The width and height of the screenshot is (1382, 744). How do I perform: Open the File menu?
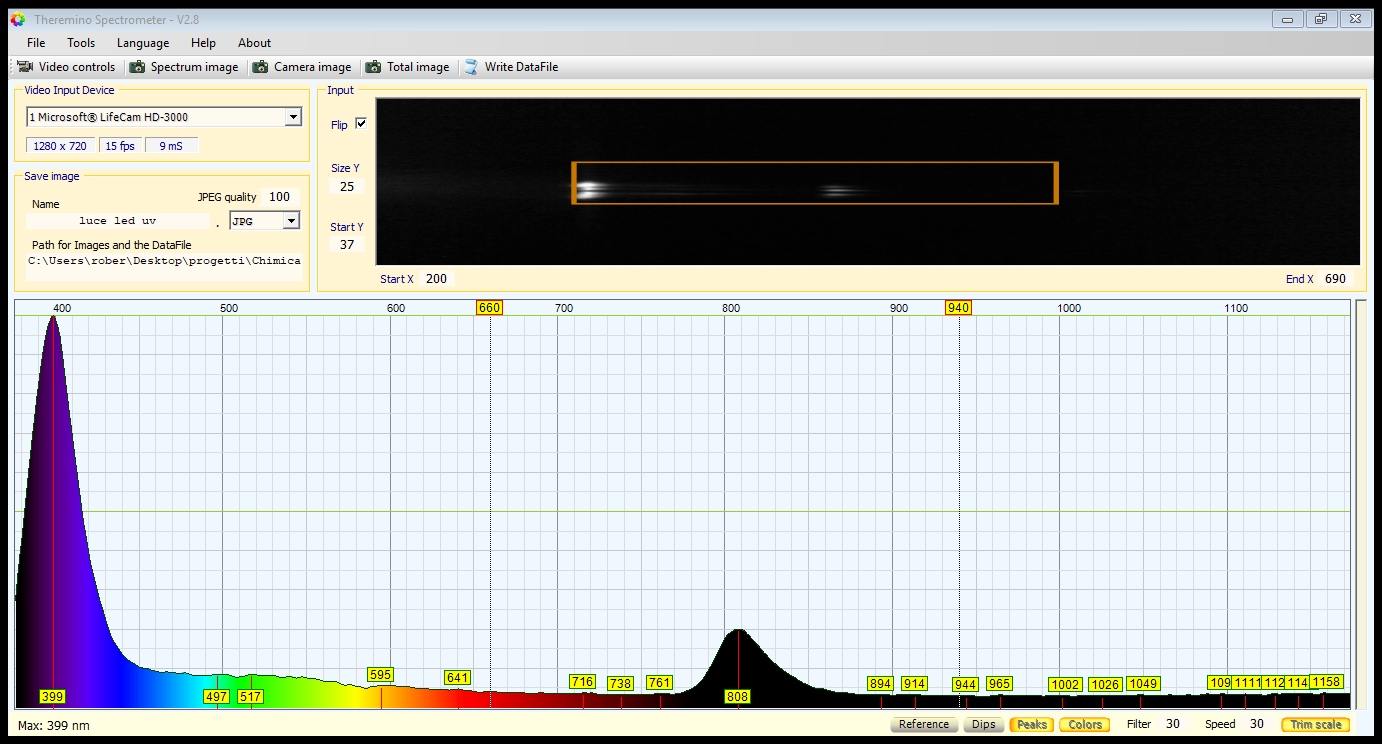[x=36, y=43]
